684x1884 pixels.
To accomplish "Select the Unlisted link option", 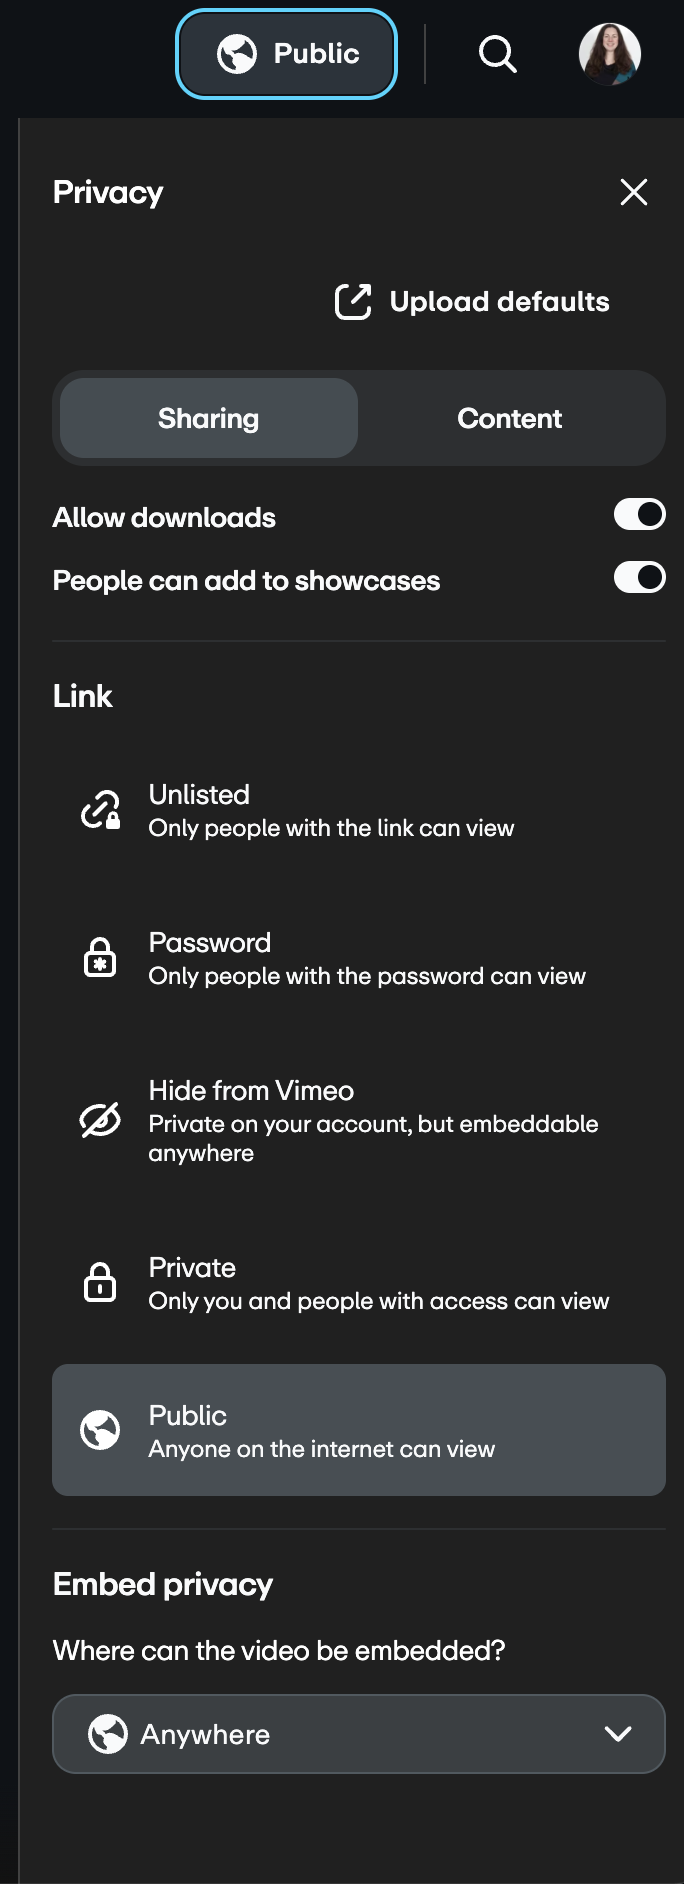I will (331, 811).
